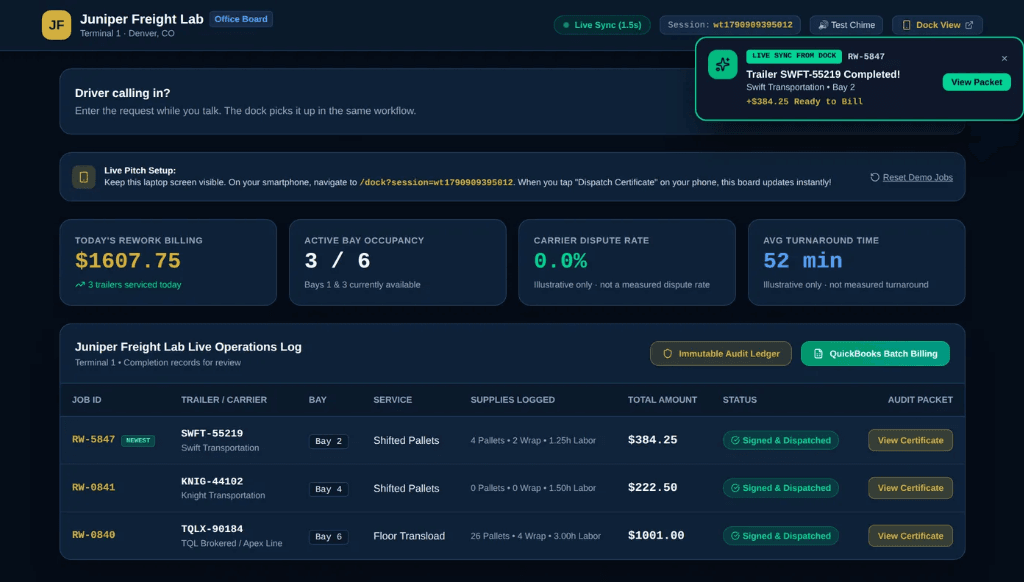This screenshot has height=582, width=1024.
Task: Click the Reset Demo Jobs link
Action: point(918,178)
